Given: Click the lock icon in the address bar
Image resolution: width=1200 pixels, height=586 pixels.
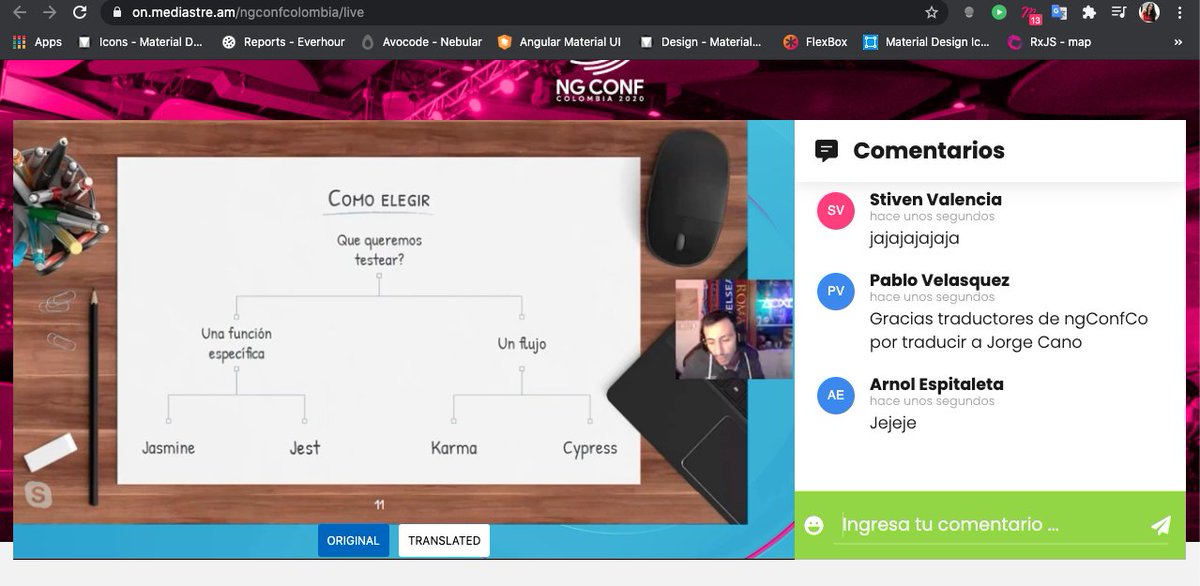Looking at the screenshot, I should pyautogui.click(x=117, y=13).
